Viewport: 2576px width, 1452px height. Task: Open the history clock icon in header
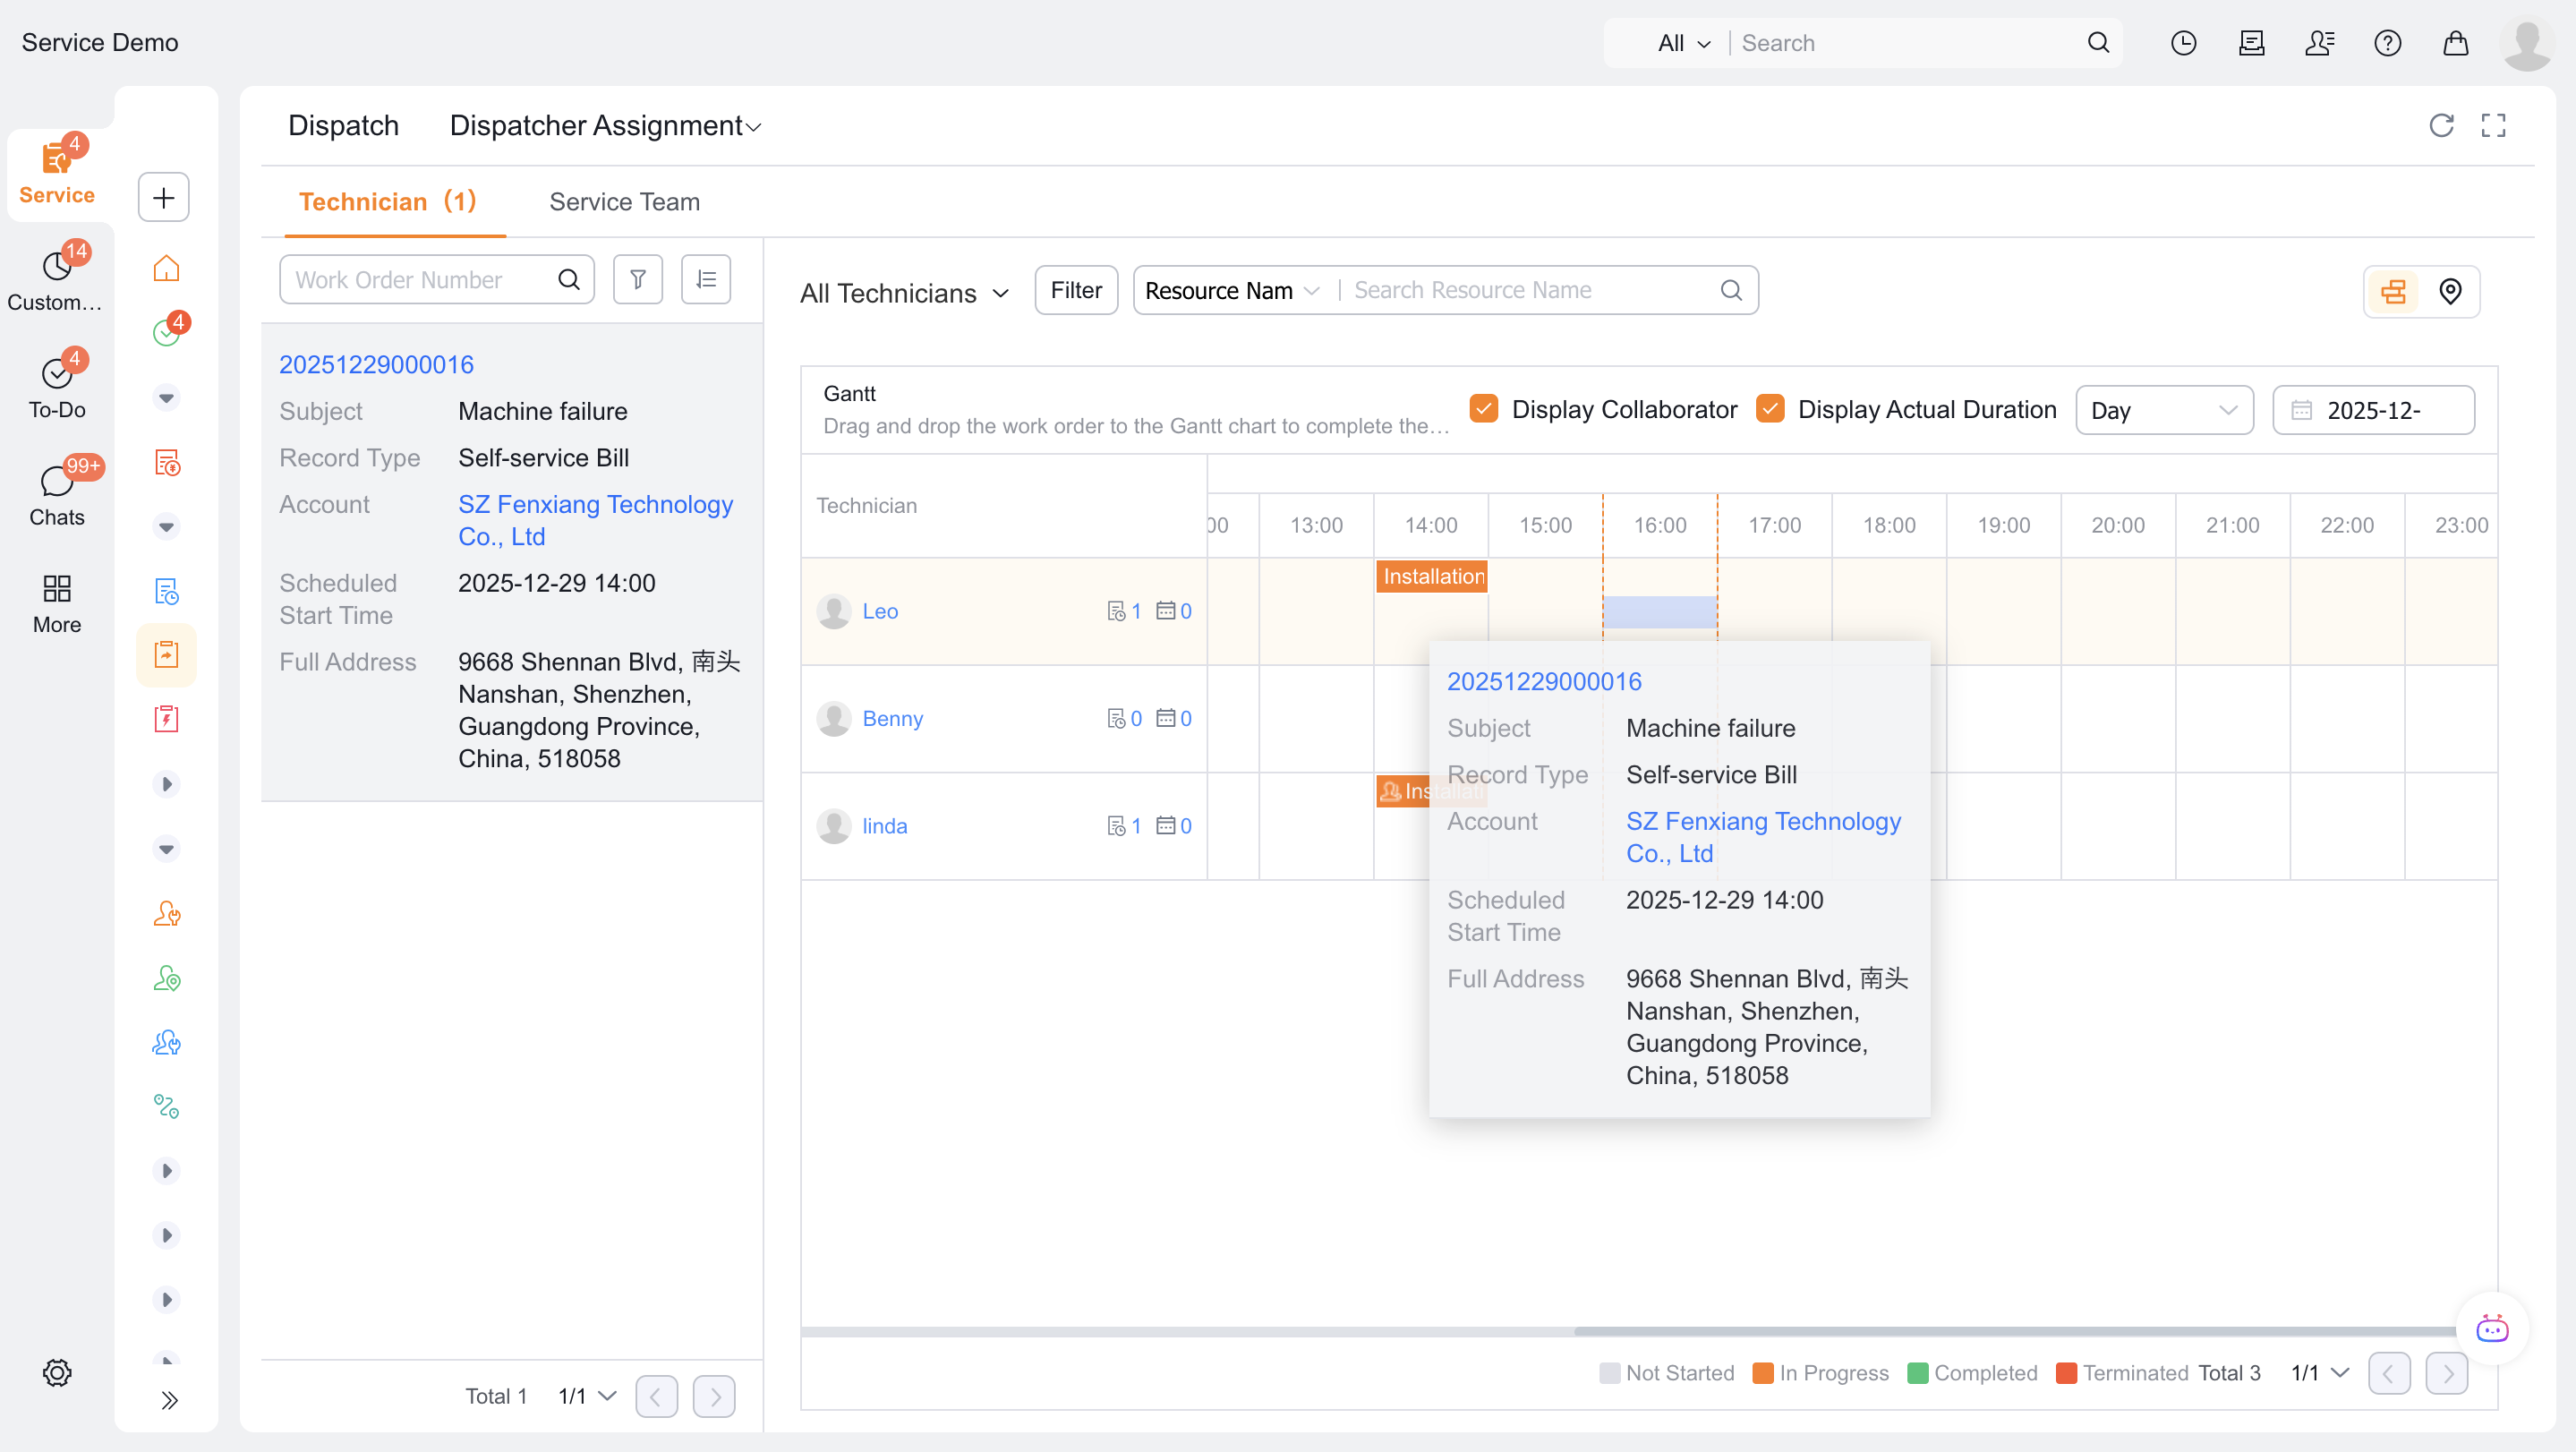click(x=2183, y=43)
